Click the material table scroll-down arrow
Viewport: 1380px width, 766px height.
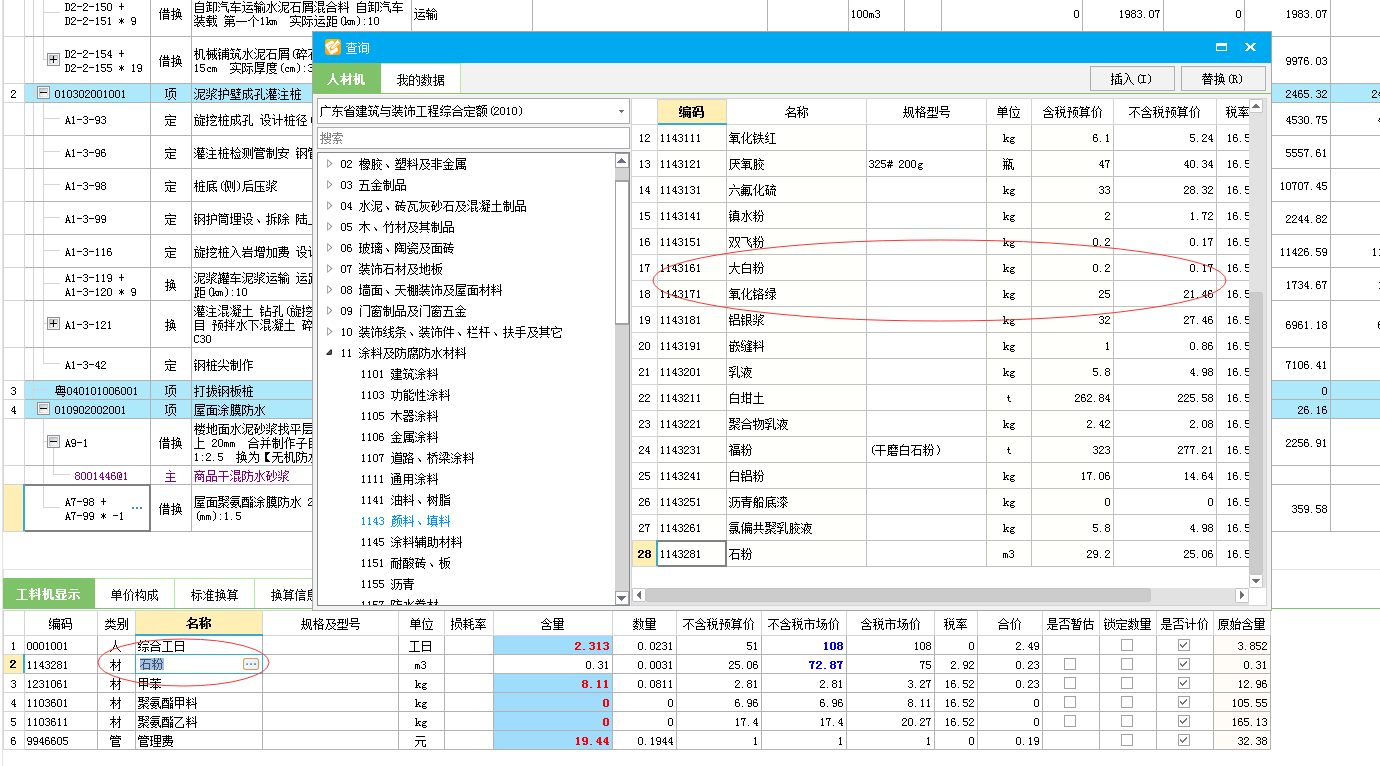click(1257, 579)
